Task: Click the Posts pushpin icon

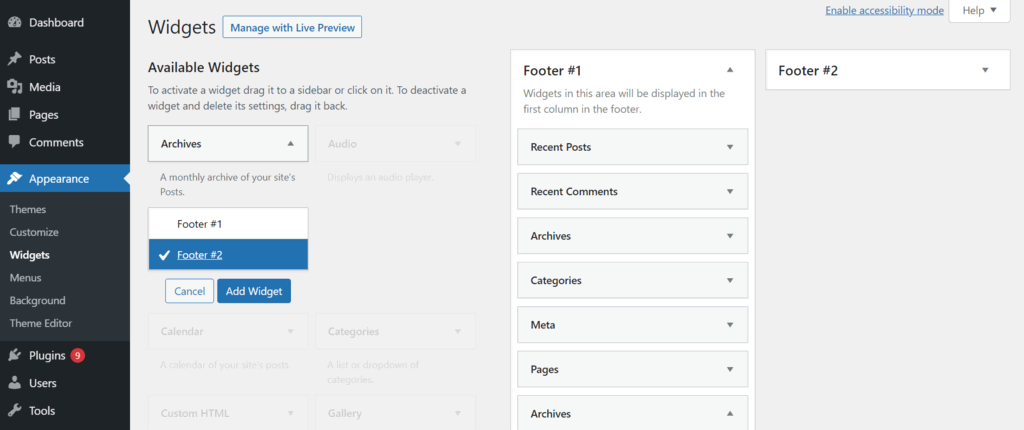Action: click(14, 60)
